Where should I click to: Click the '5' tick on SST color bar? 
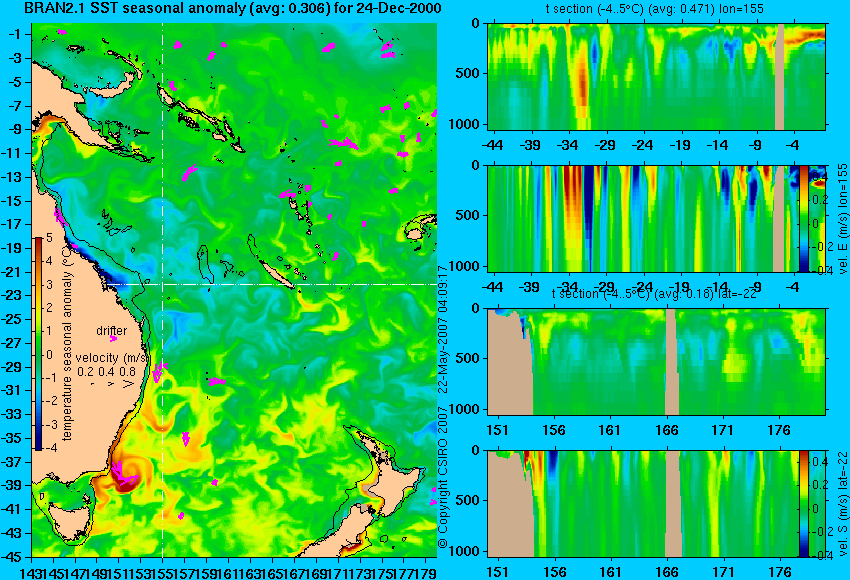(x=49, y=237)
